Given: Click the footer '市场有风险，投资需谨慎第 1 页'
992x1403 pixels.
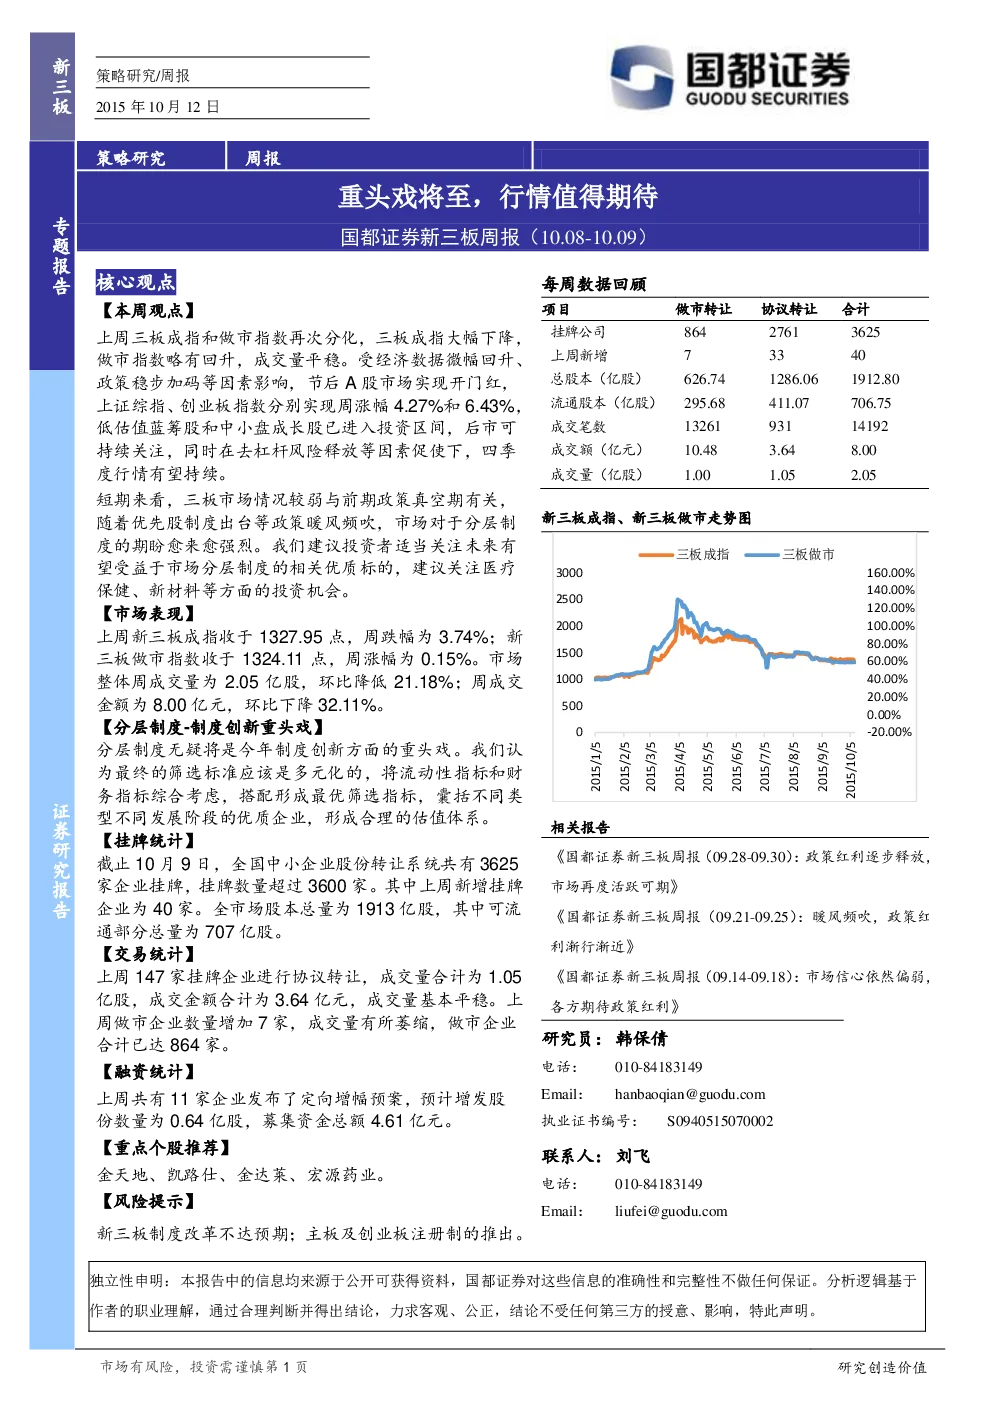Looking at the screenshot, I should pos(204,1367).
